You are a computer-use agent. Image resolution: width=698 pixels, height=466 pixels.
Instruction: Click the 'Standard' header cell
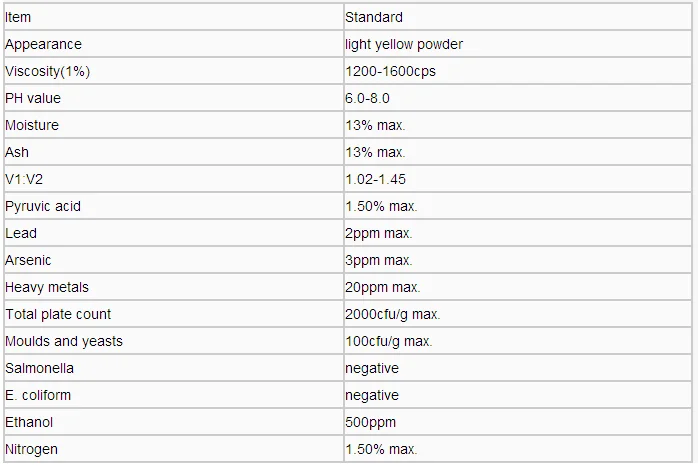374,17
